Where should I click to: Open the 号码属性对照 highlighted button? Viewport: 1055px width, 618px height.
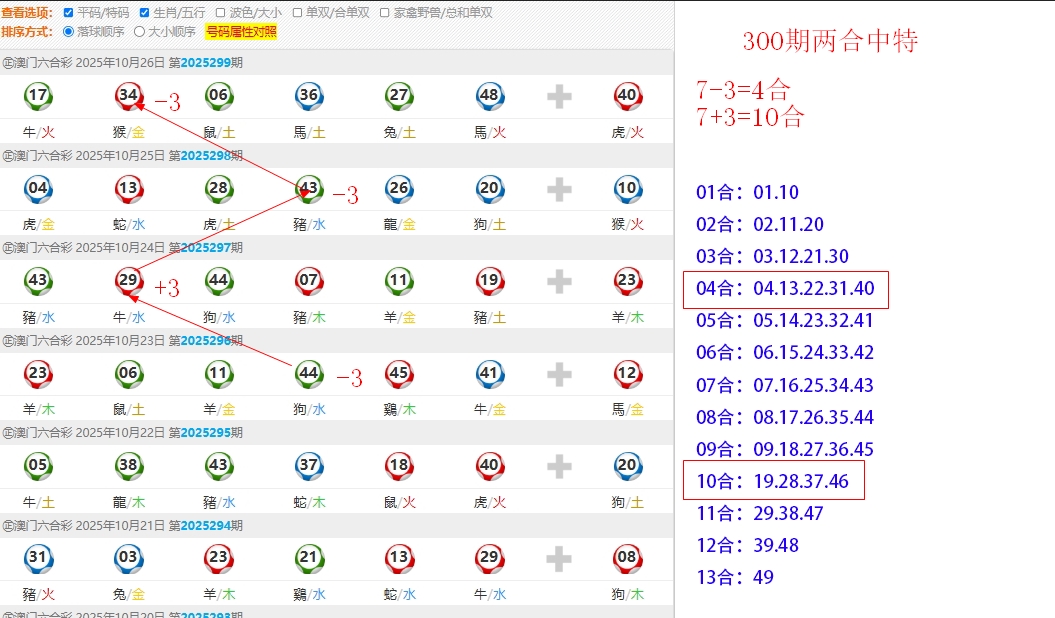241,32
